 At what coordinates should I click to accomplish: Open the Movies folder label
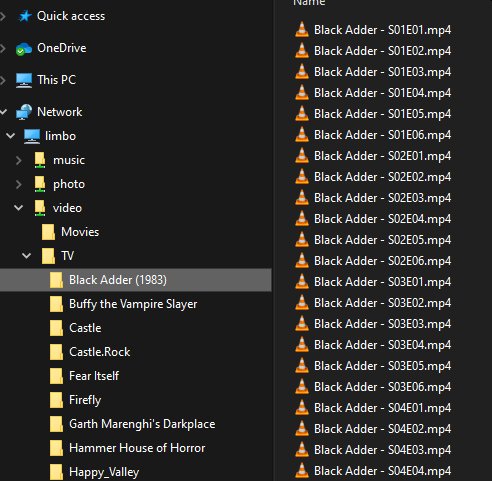80,232
